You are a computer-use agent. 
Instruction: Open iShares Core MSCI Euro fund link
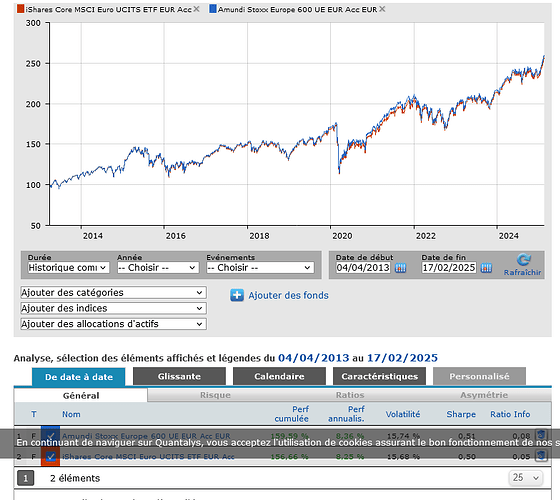point(148,456)
